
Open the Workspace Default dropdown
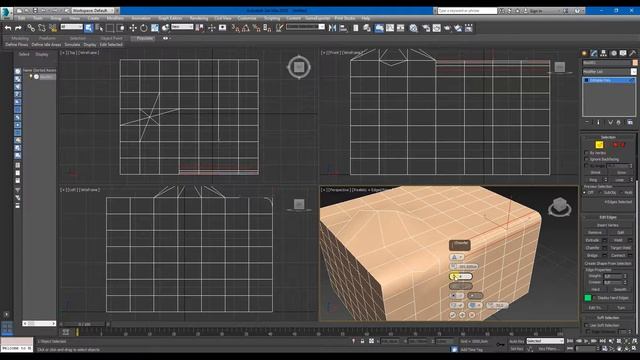click(93, 11)
